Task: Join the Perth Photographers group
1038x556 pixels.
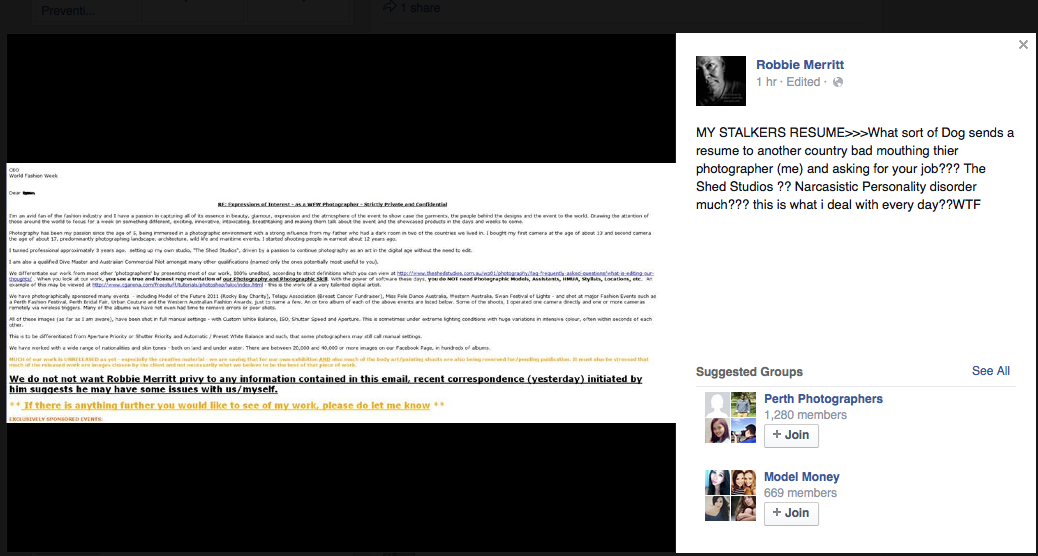Action: coord(791,435)
